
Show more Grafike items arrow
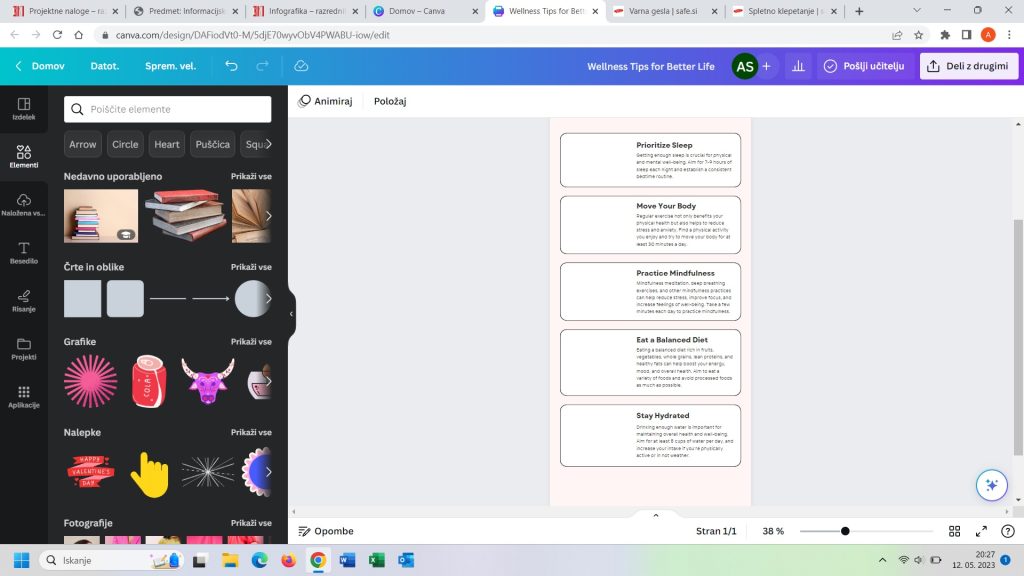coord(268,381)
